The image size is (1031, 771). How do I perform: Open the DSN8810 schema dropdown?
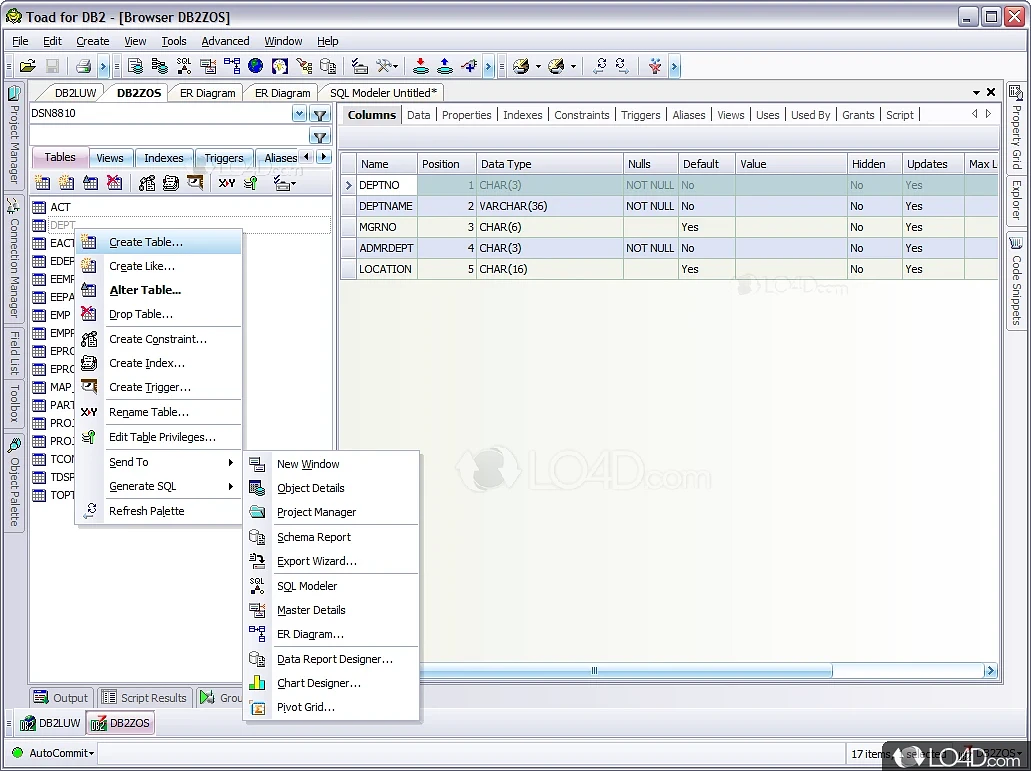click(x=299, y=114)
